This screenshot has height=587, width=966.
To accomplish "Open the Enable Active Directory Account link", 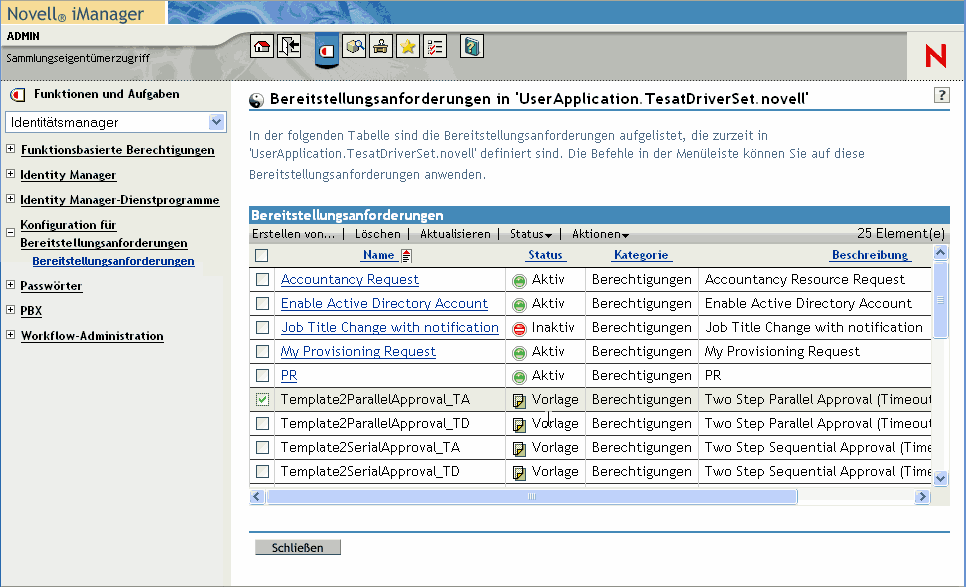I will click(x=384, y=304).
